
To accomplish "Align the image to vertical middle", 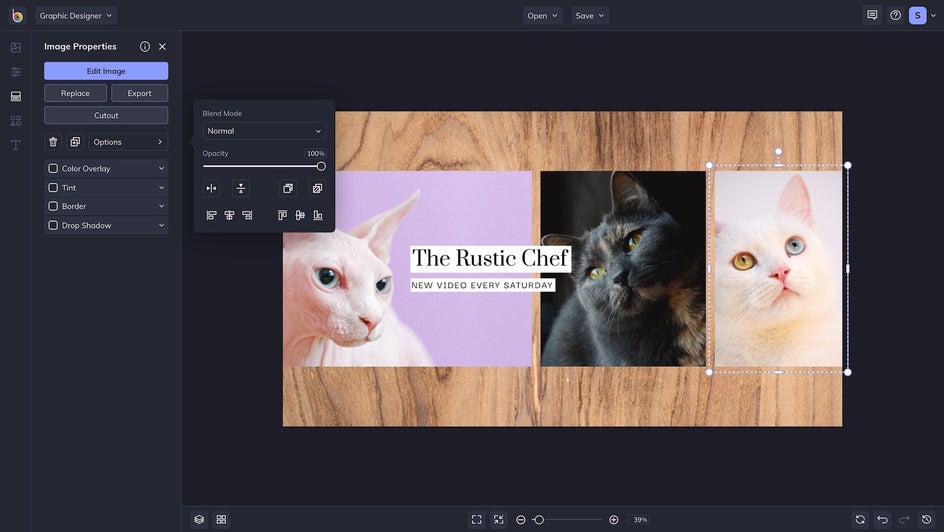I will [x=300, y=215].
